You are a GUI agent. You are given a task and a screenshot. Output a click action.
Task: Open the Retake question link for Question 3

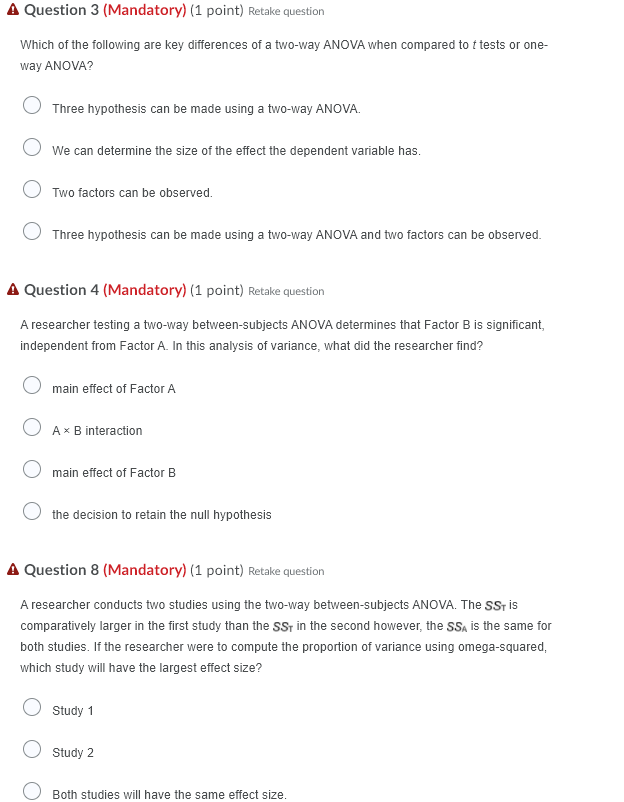pyautogui.click(x=287, y=11)
